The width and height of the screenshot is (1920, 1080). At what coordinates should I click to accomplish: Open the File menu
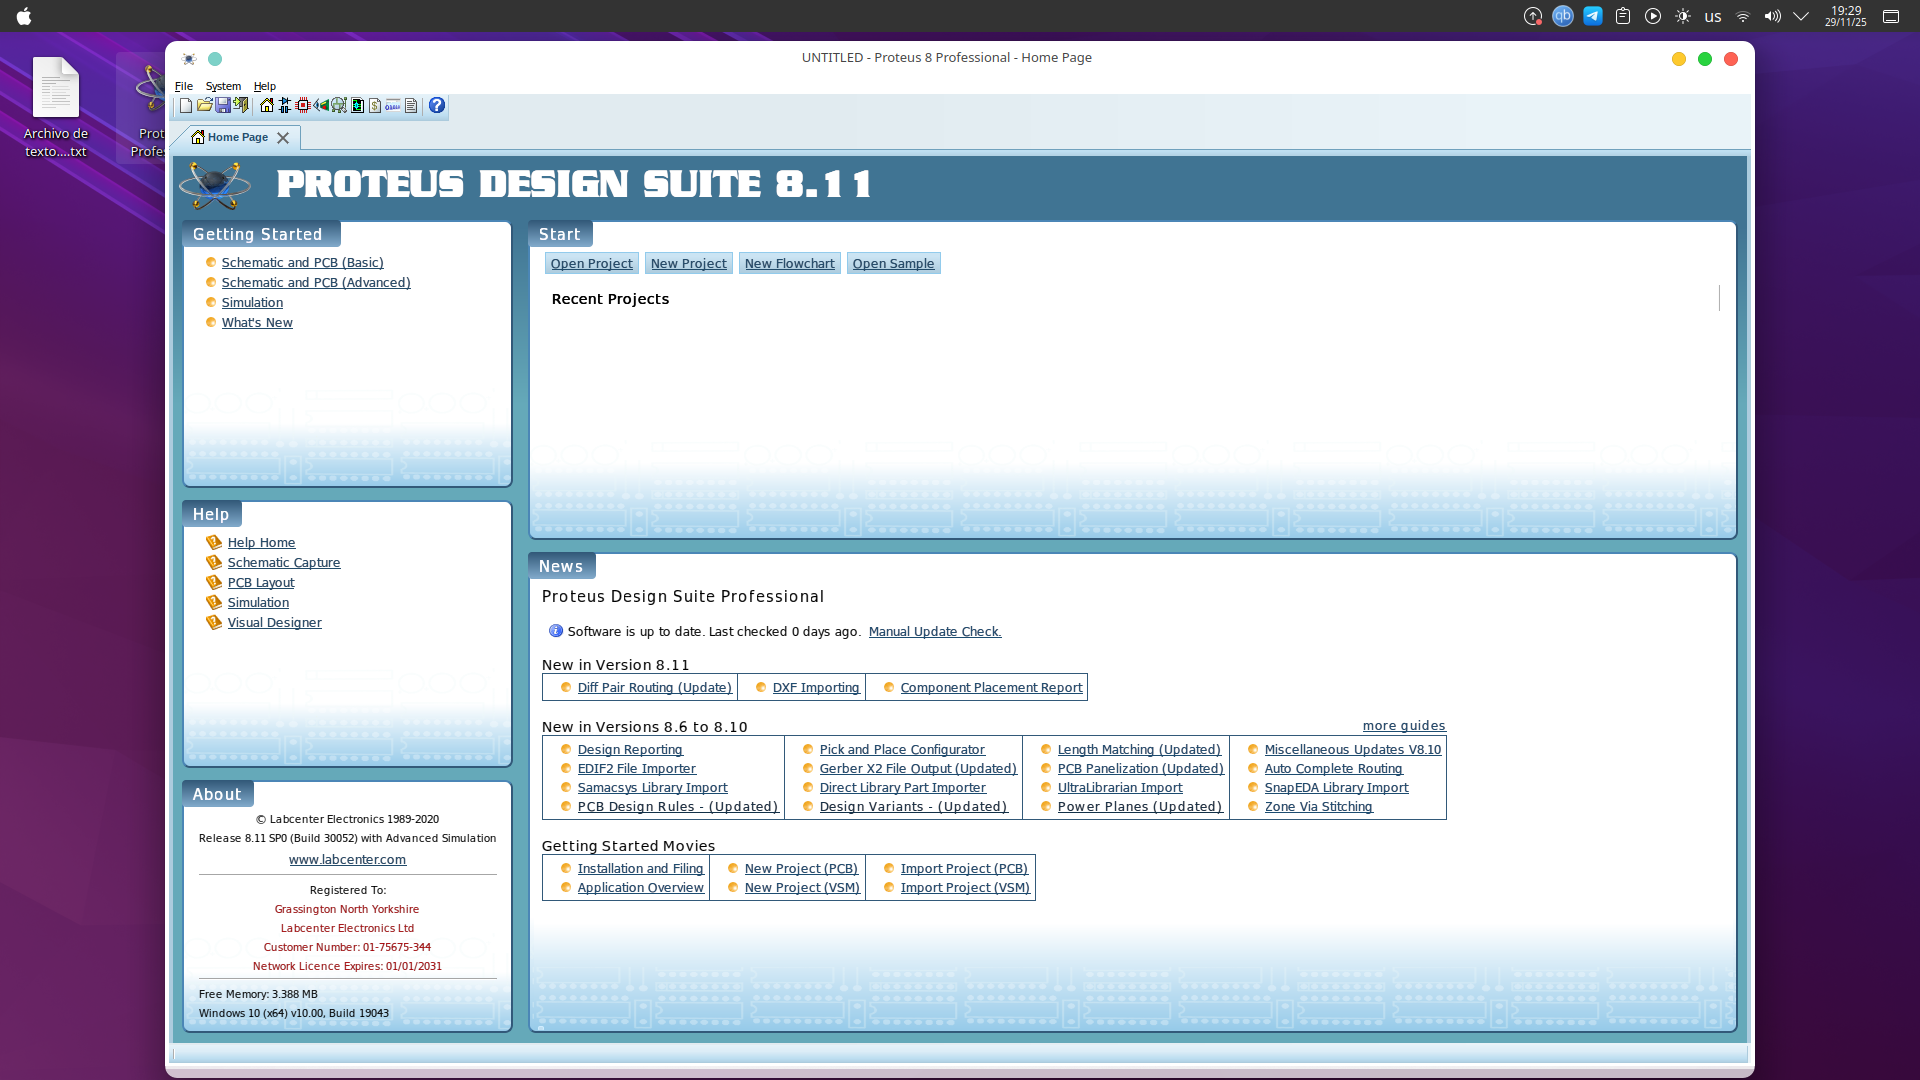184,86
